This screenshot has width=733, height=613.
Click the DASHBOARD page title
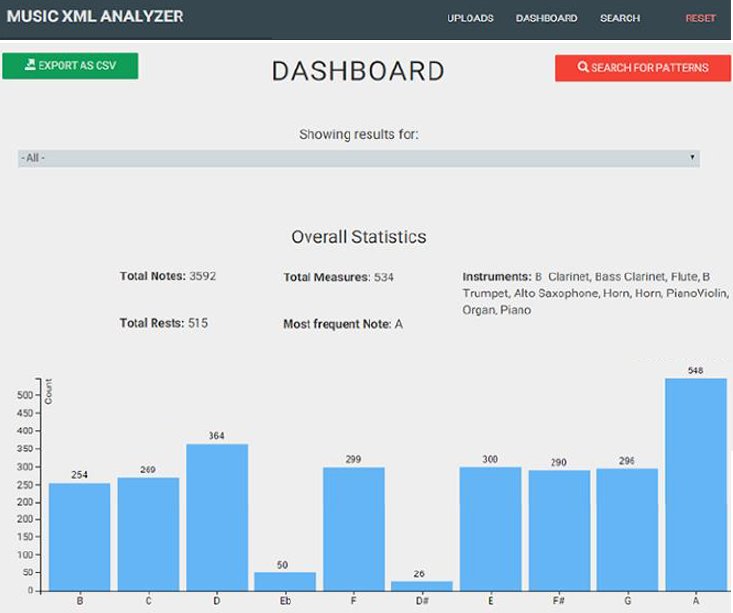(358, 71)
